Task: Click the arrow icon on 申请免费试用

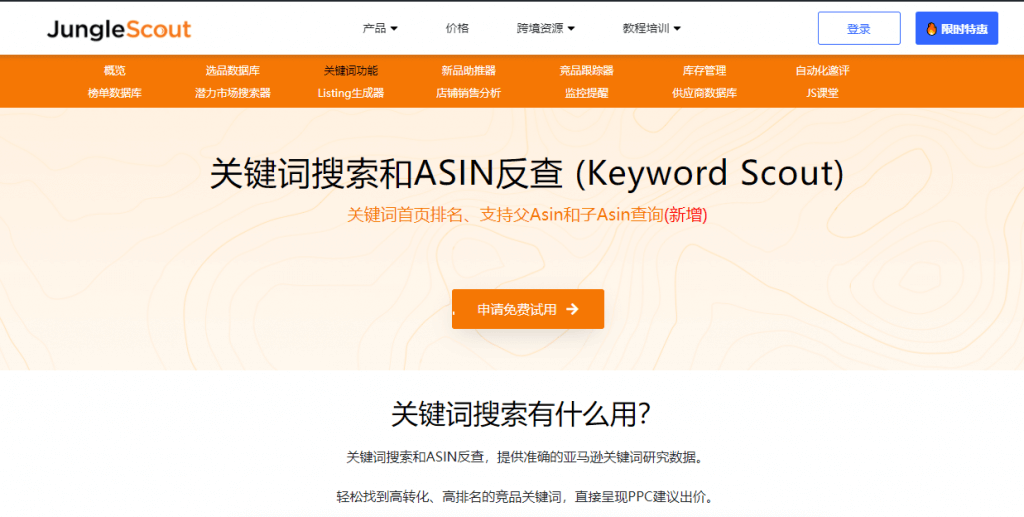Action: coord(573,309)
